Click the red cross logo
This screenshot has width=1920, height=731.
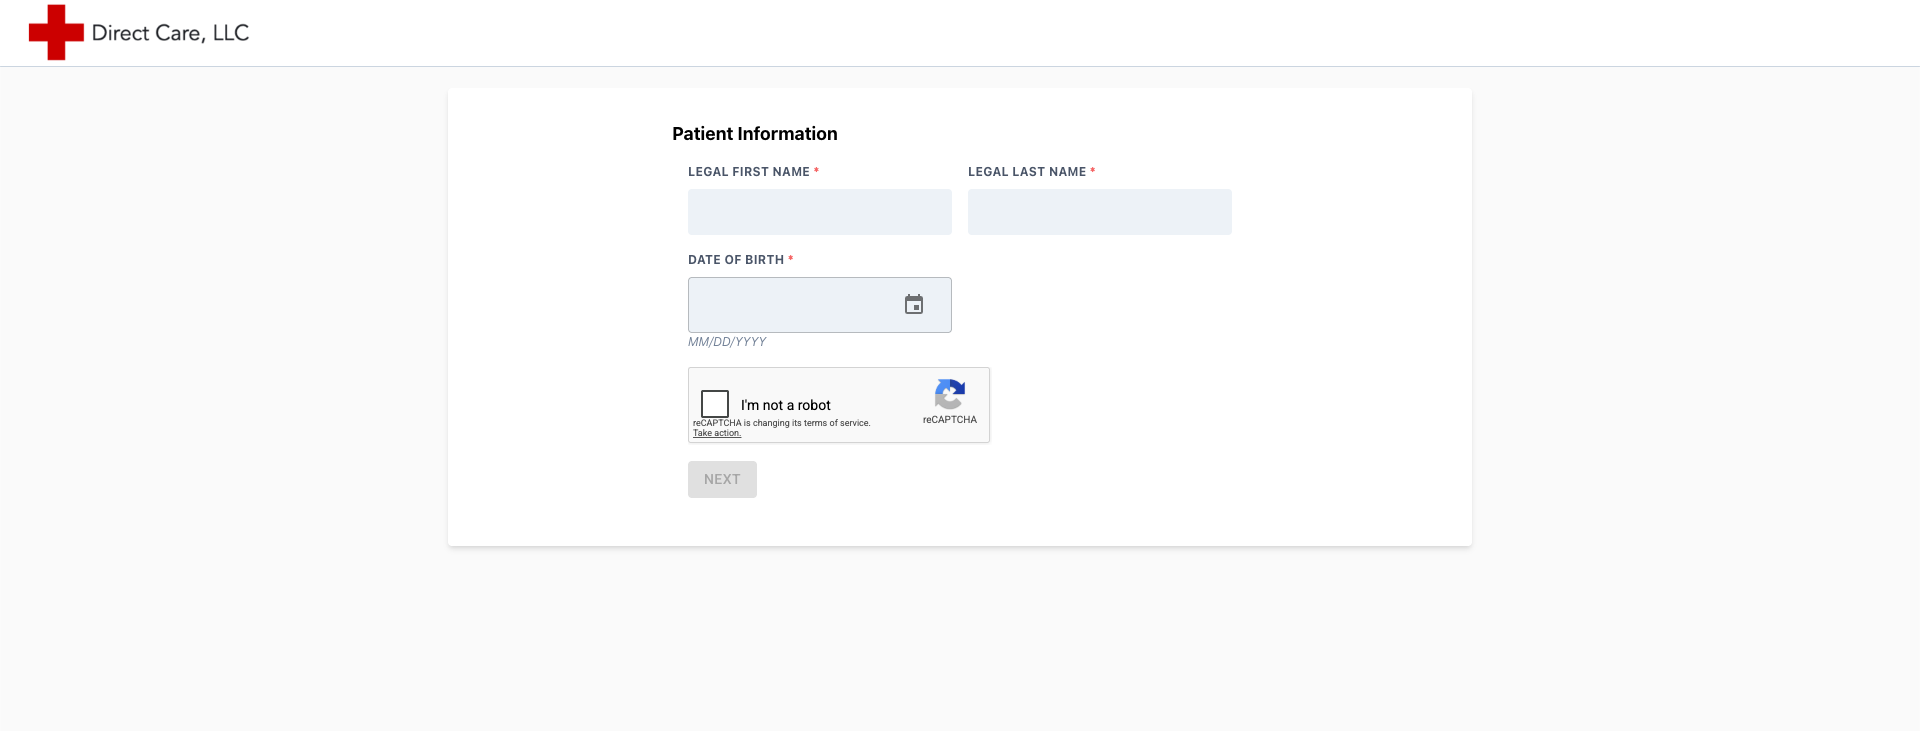pos(56,32)
